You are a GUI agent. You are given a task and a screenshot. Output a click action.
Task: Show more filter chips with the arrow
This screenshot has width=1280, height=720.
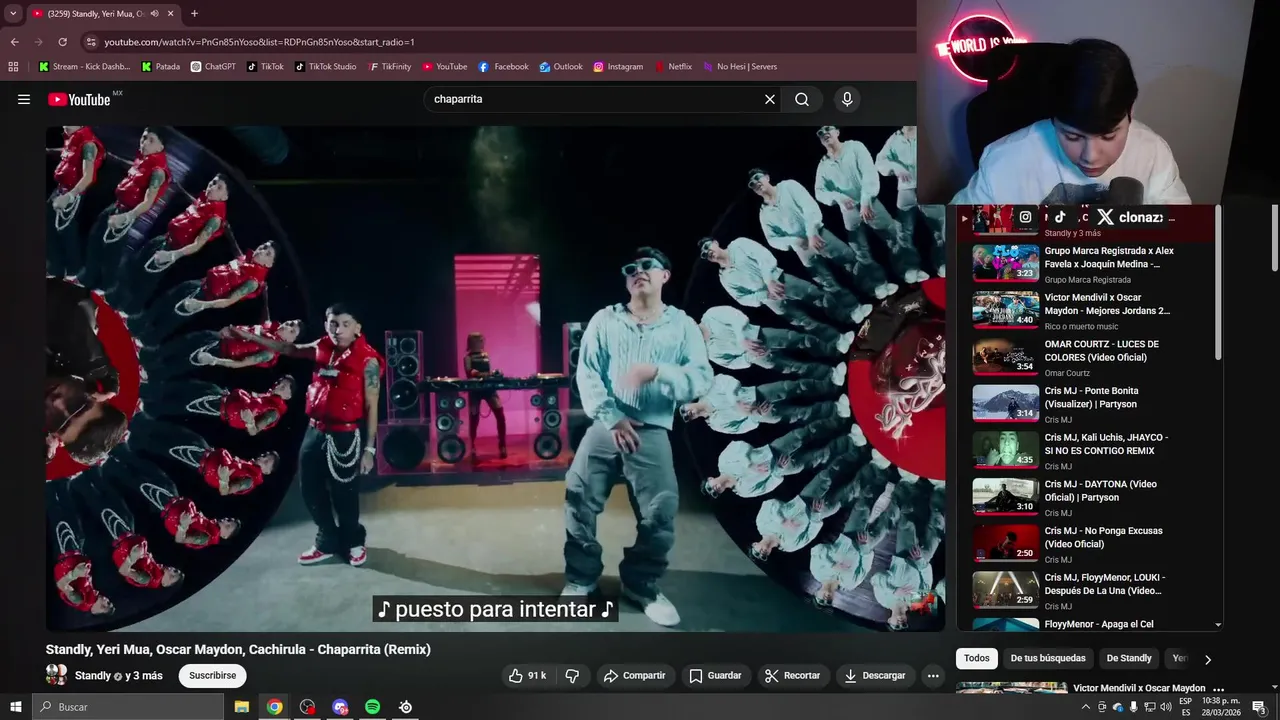1207,659
